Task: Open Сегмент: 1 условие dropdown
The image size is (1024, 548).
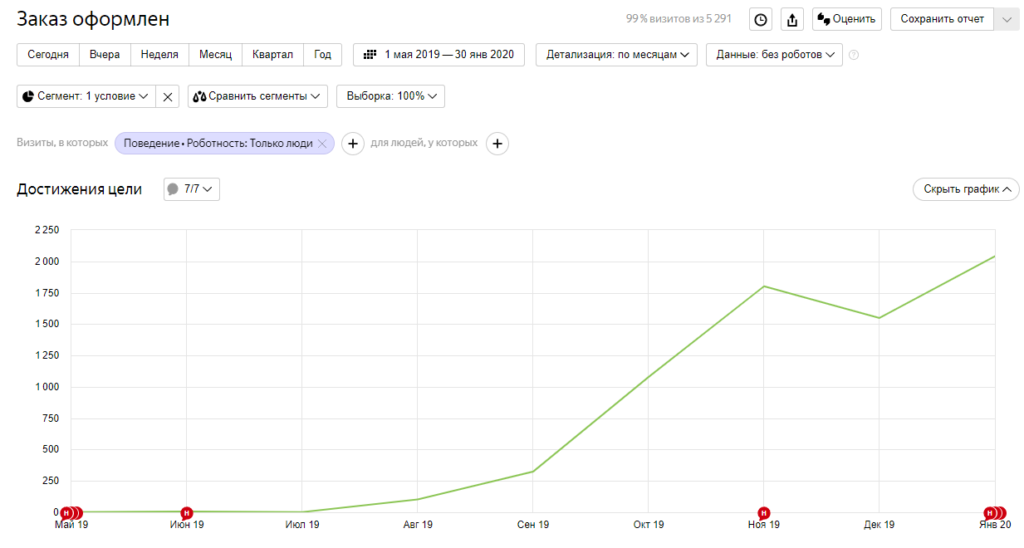Action: [x=86, y=96]
